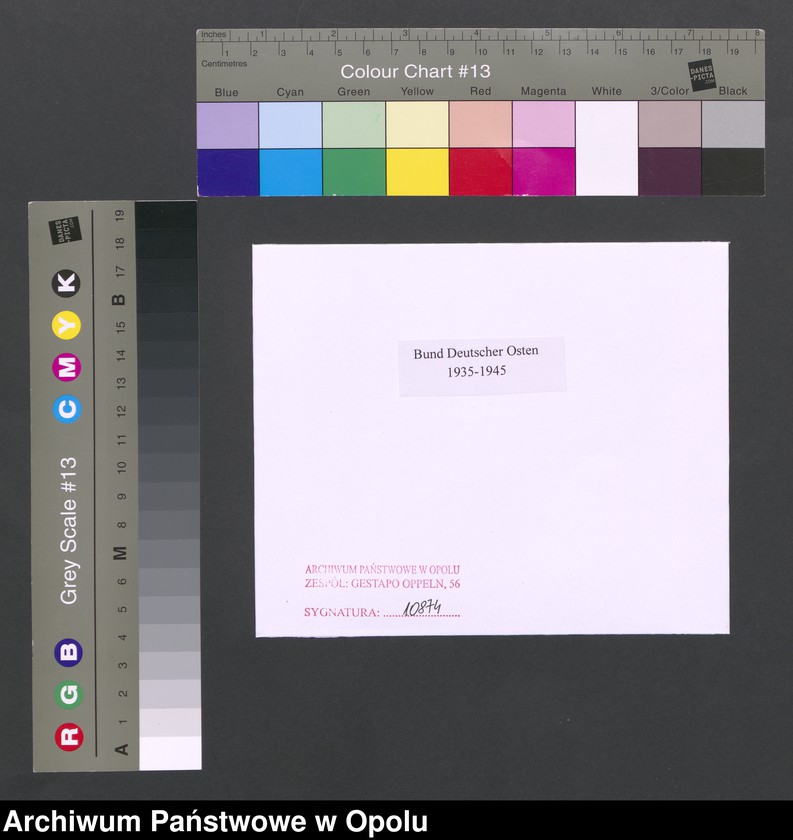Click the black K circle
This screenshot has height=840, width=793.
66,283
